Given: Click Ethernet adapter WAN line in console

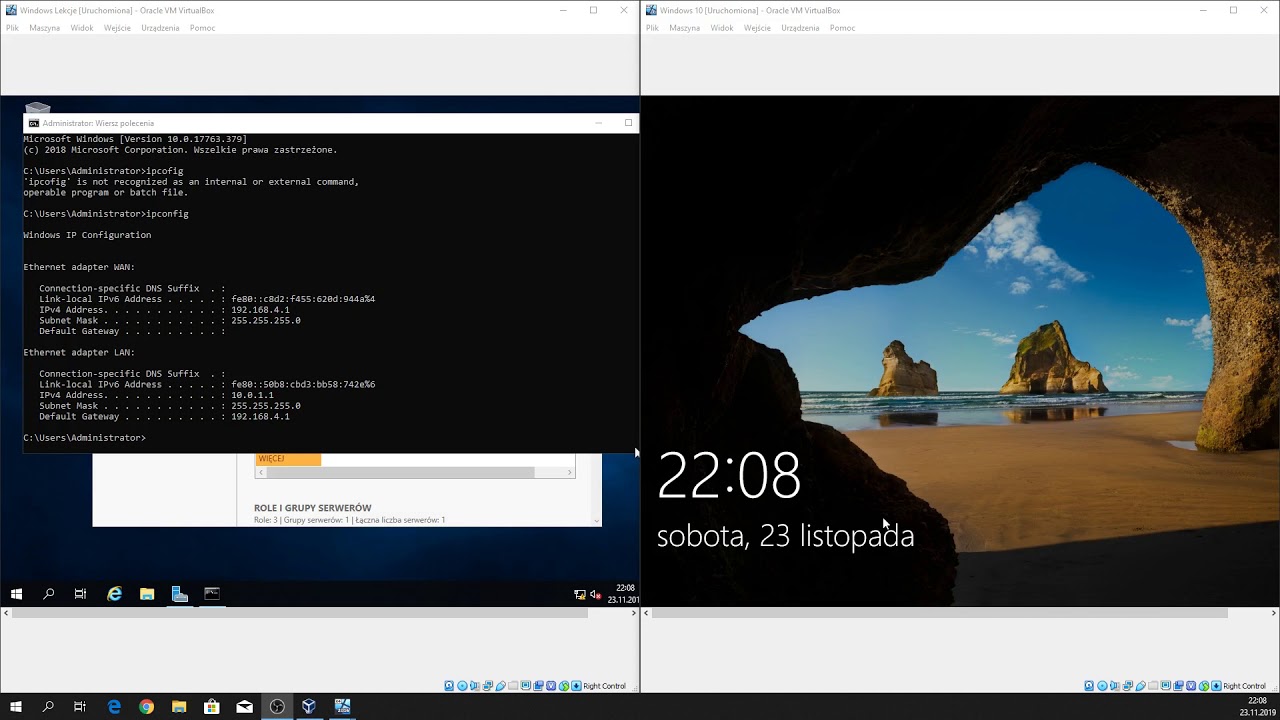Looking at the screenshot, I should [x=79, y=267].
